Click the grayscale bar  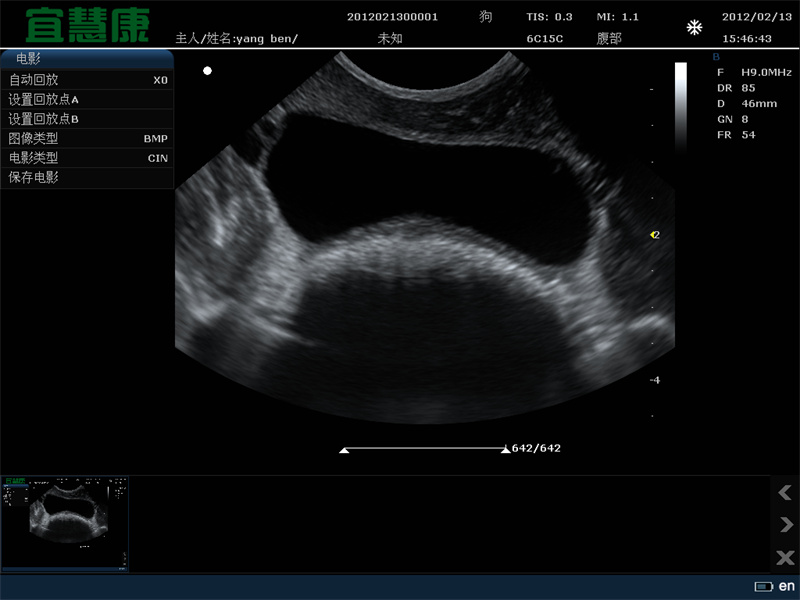point(681,108)
